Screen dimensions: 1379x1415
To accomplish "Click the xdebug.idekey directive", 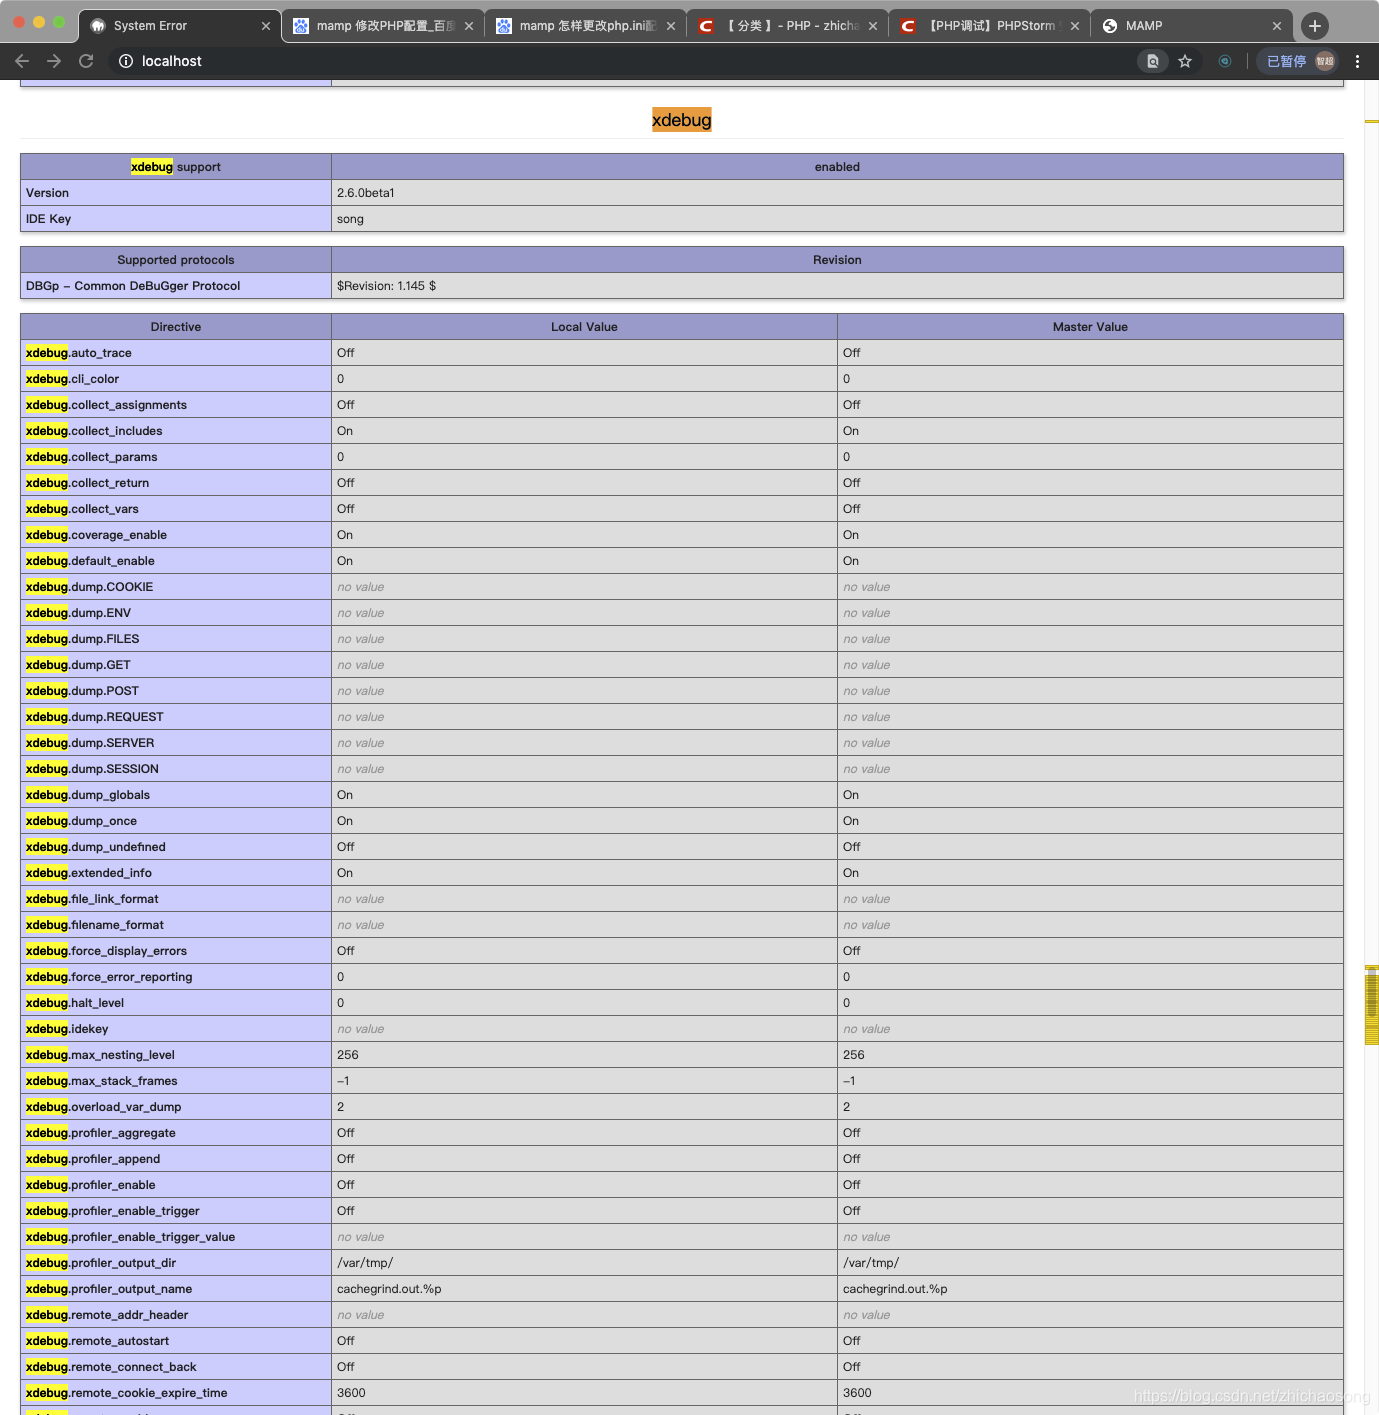I will (x=67, y=1029).
